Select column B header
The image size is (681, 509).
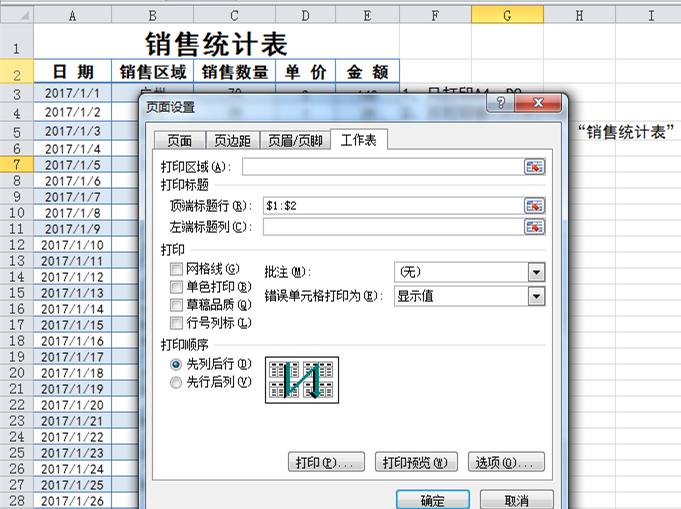click(152, 16)
